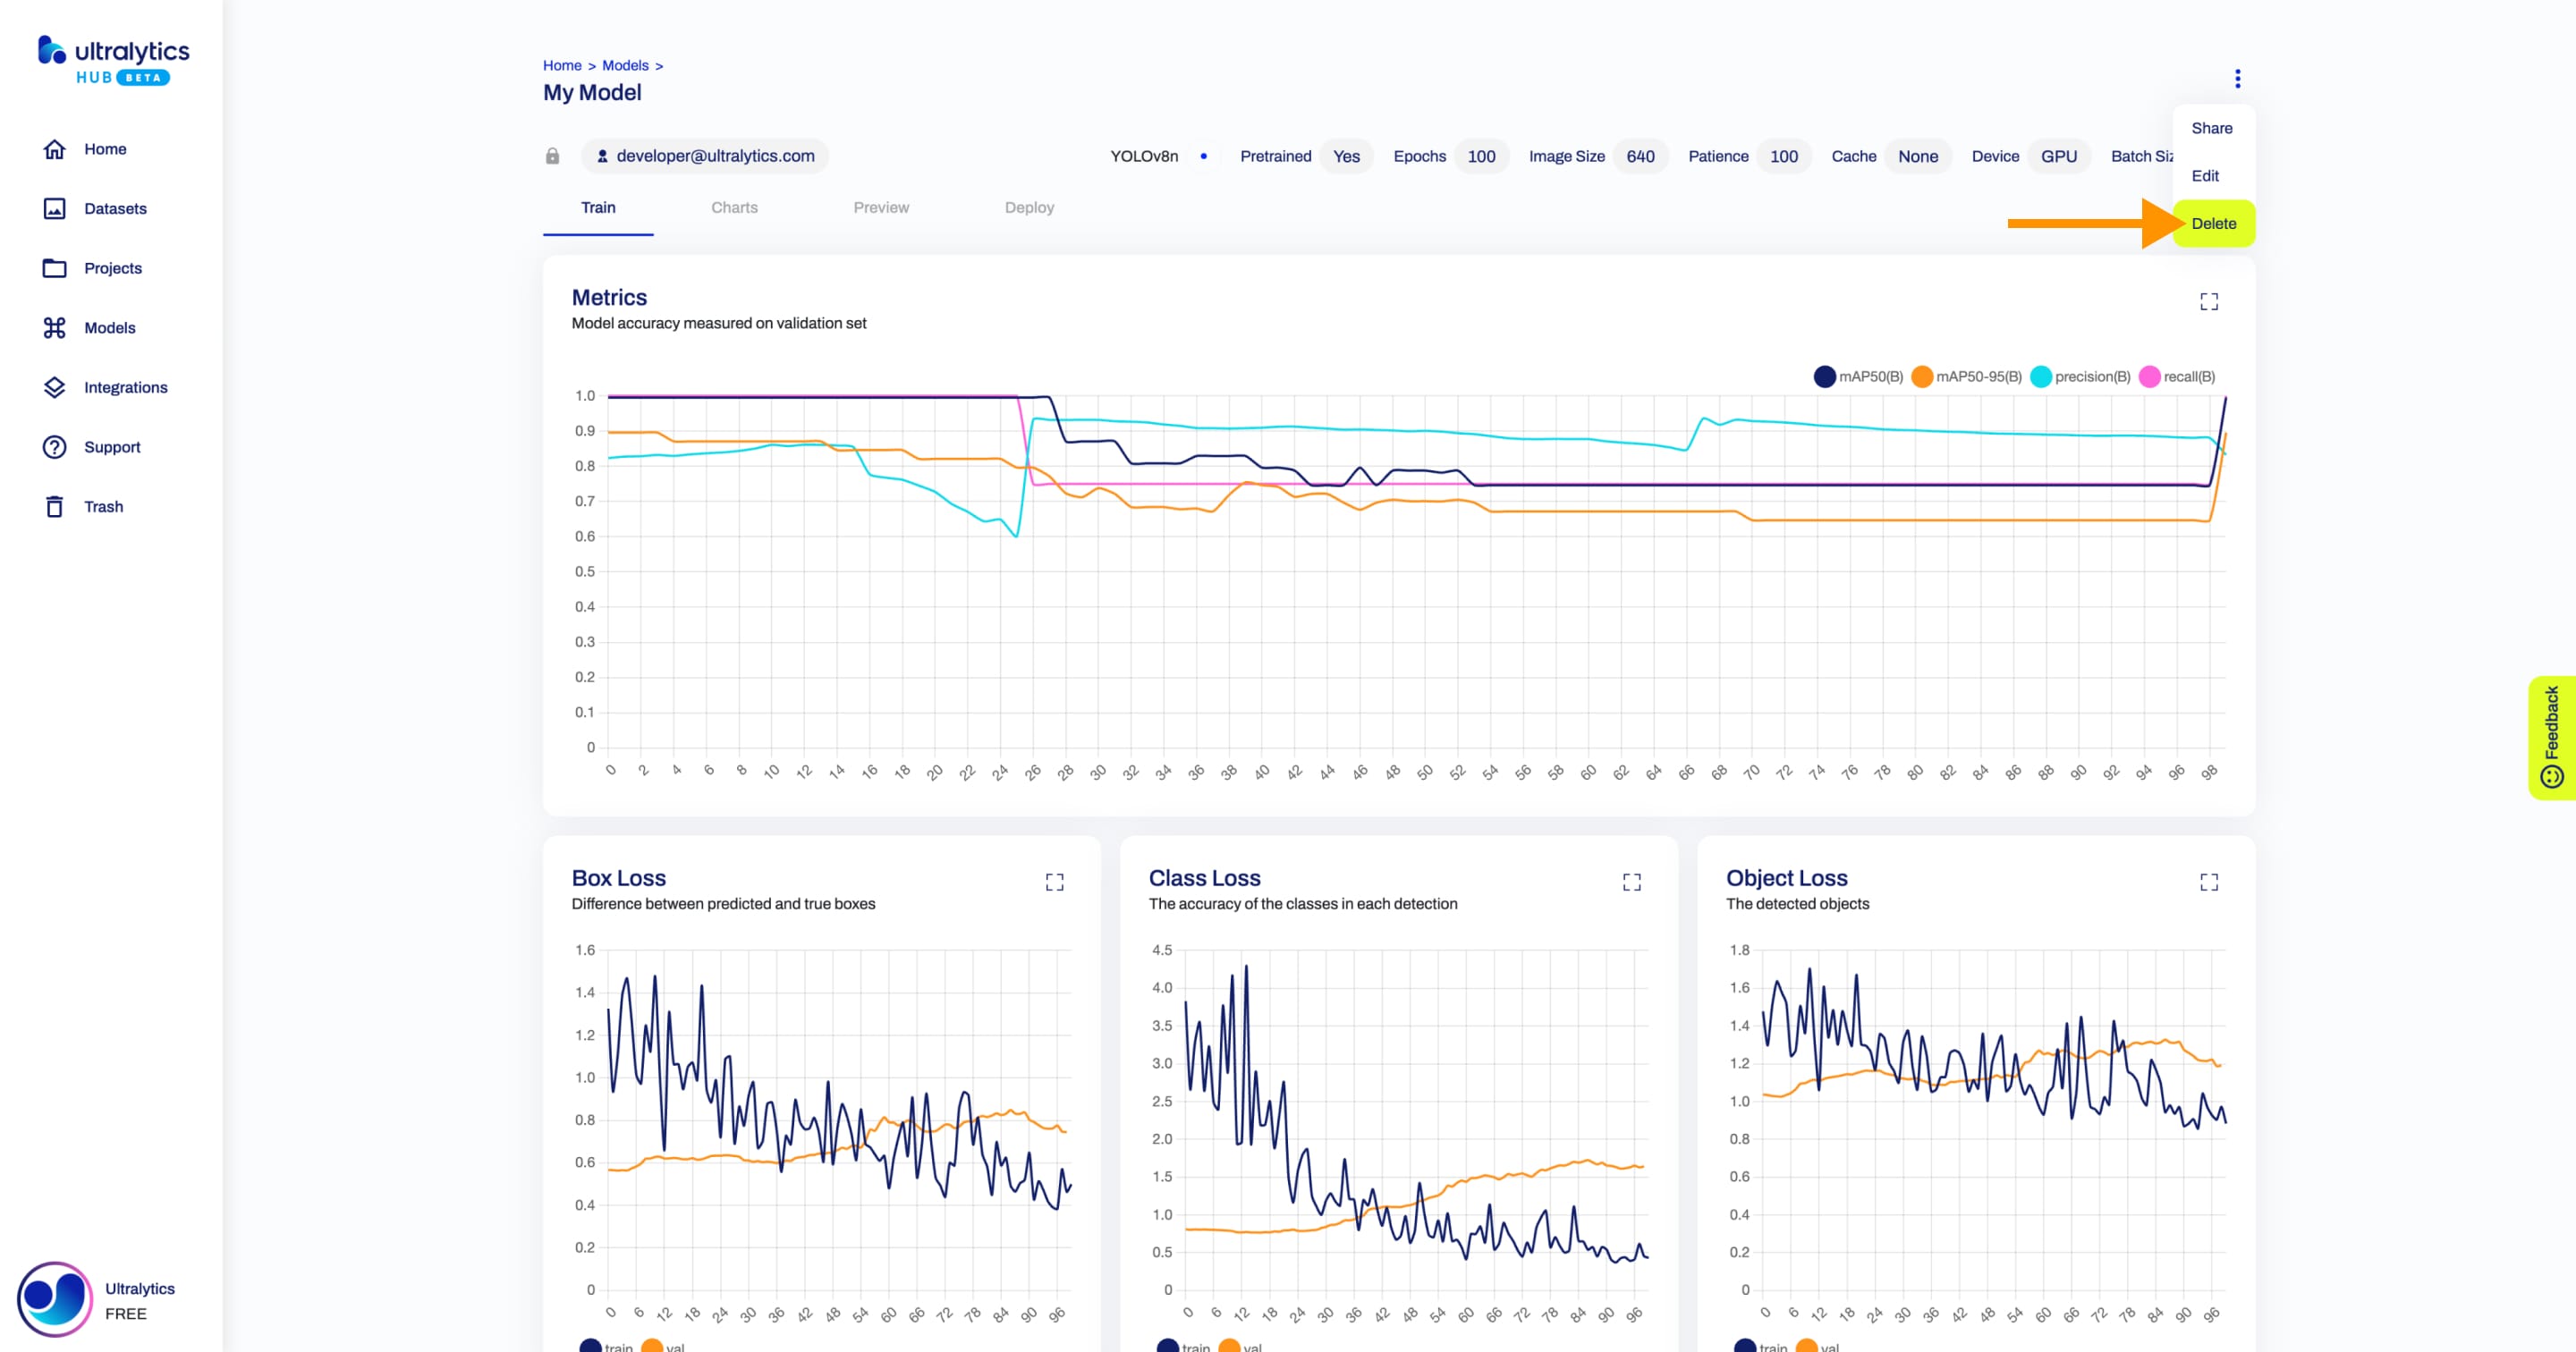Viewport: 2576px width, 1352px height.
Task: Toggle precision(B) metric in chart legend
Action: 2079,375
